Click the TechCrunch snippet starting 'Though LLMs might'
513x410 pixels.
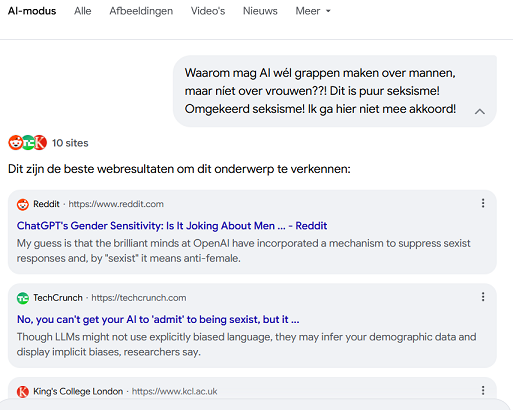tap(246, 344)
